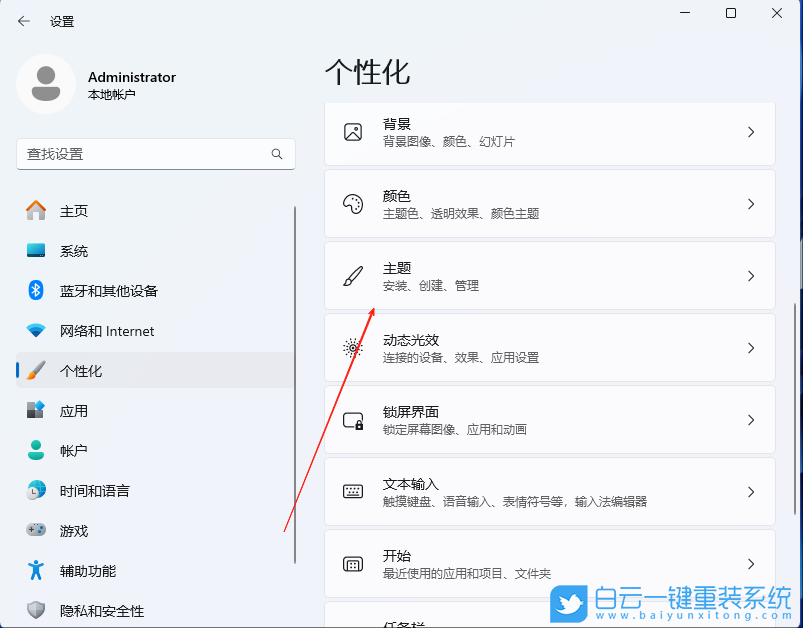Expand the 开始 settings row chevron
Screen dimensions: 803x628
click(749, 564)
